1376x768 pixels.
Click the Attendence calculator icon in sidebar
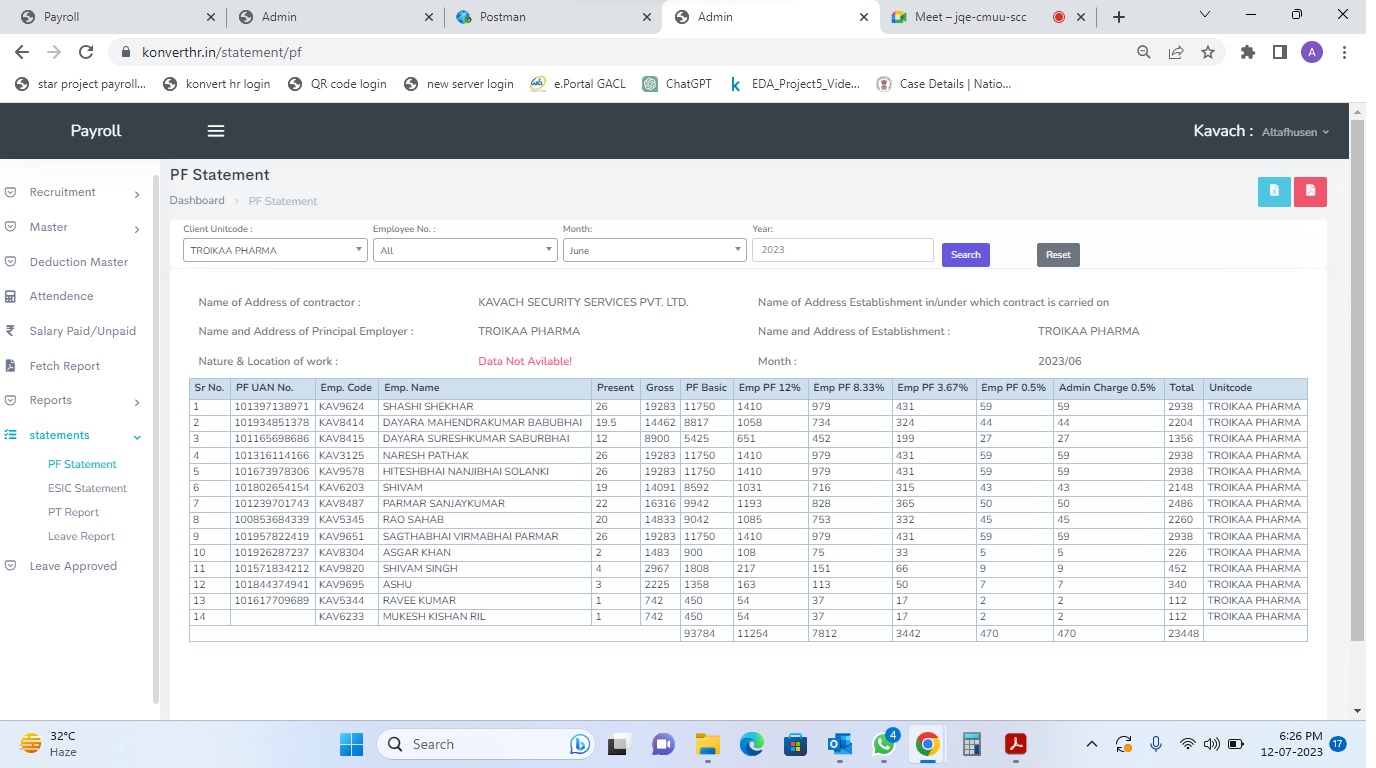pos(10,296)
